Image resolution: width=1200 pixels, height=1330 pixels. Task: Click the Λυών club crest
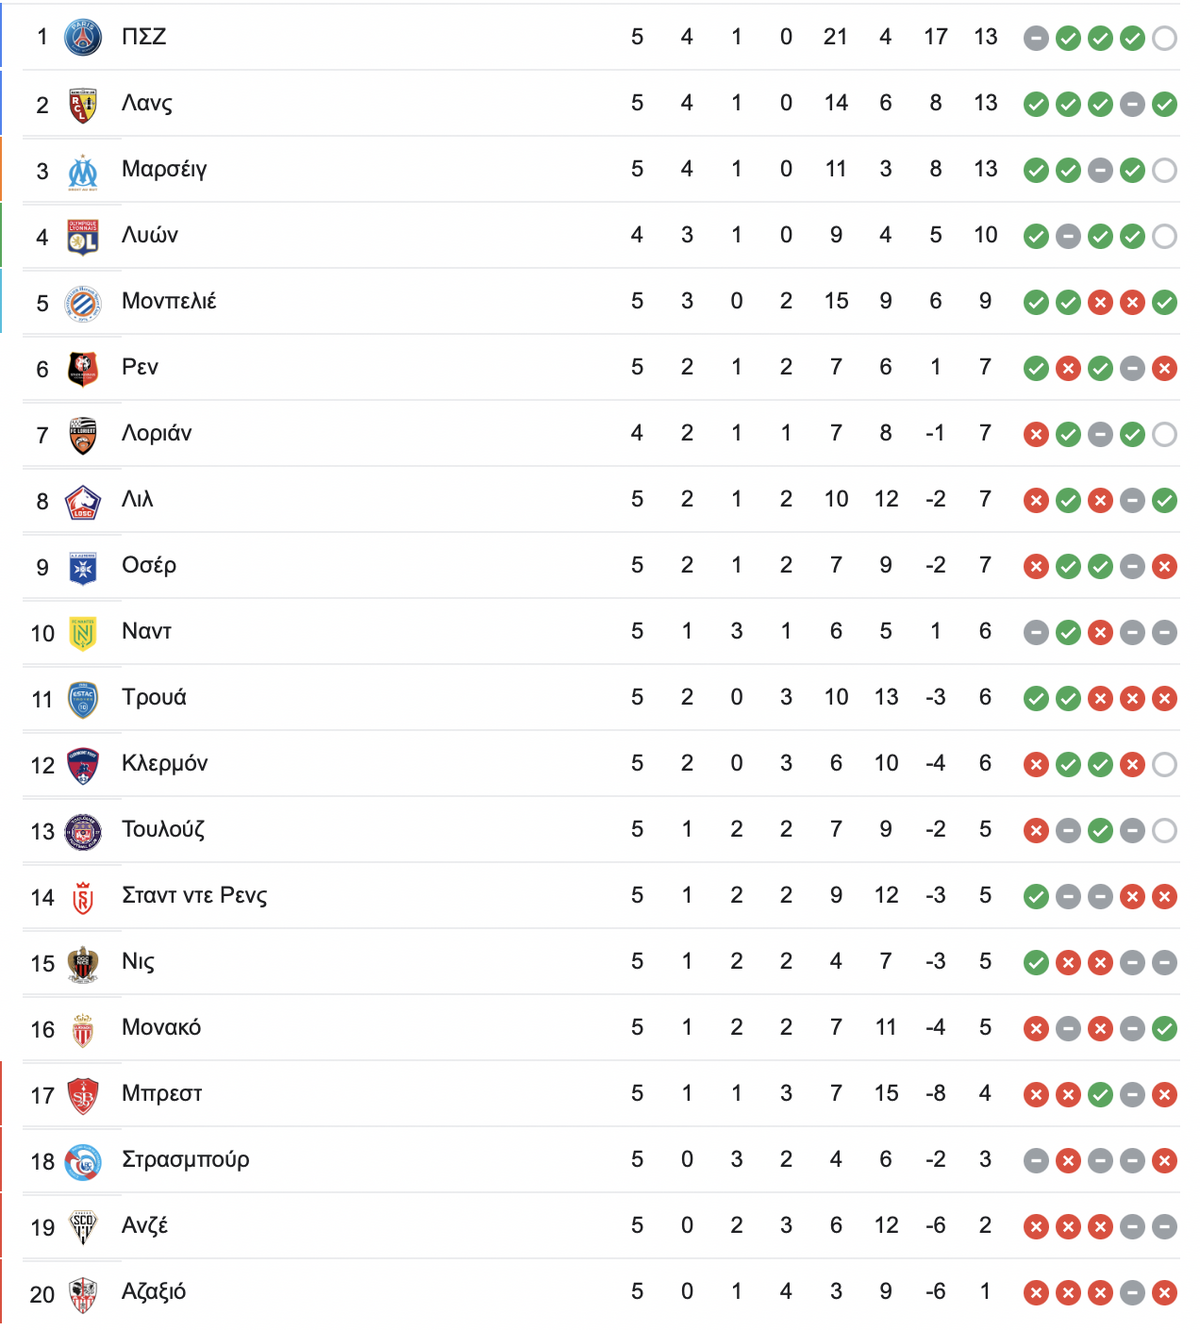pyautogui.click(x=83, y=235)
